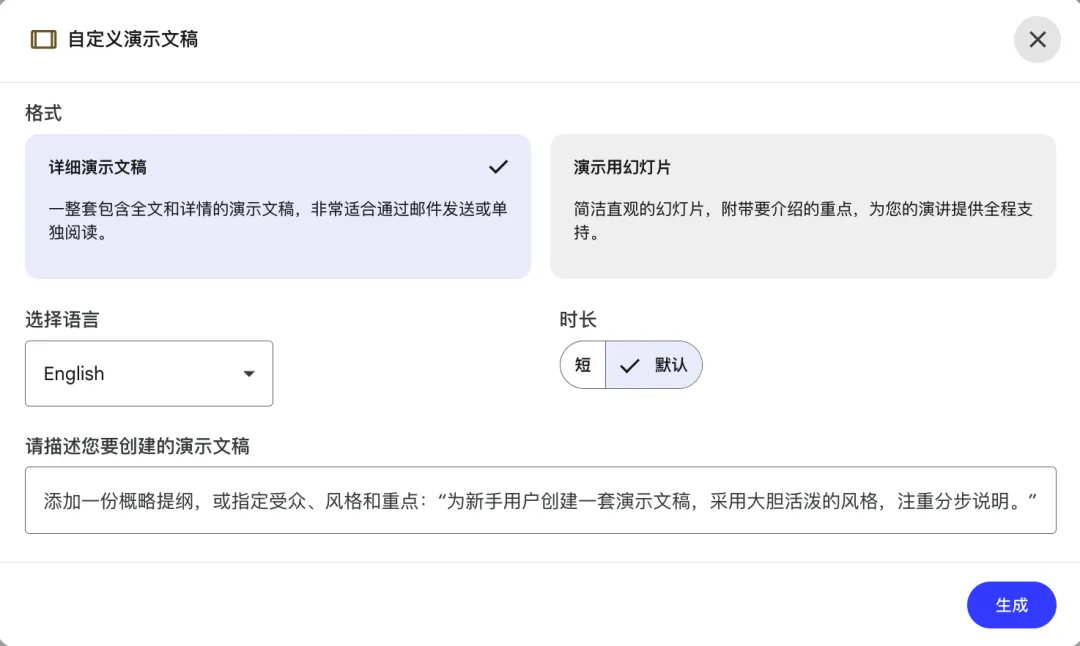This screenshot has height=646, width=1080.
Task: Open the English language dropdown
Action: tap(149, 374)
